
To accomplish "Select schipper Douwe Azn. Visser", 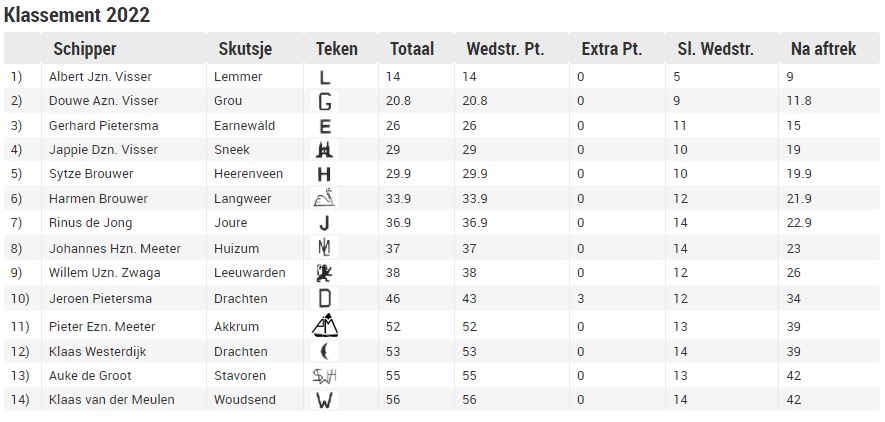I will [x=104, y=101].
